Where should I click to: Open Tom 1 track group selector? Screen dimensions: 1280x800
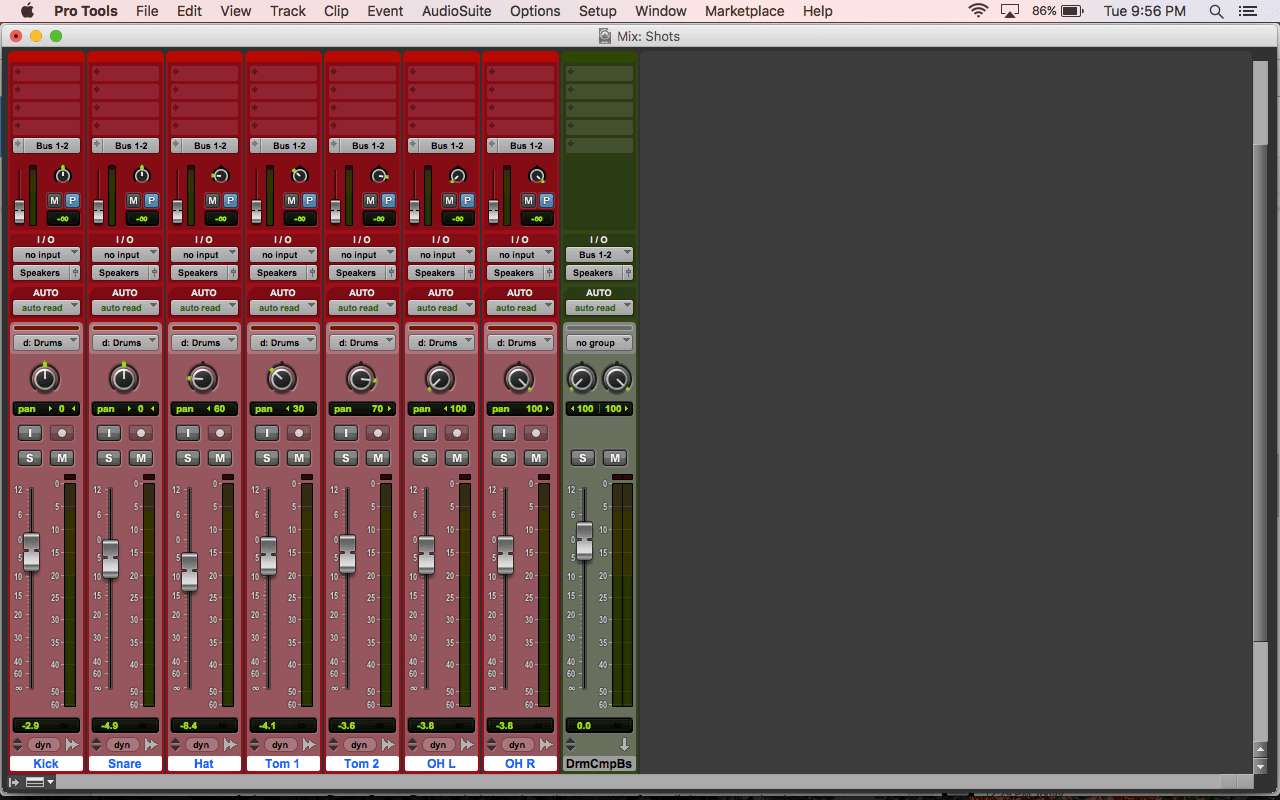tap(283, 343)
